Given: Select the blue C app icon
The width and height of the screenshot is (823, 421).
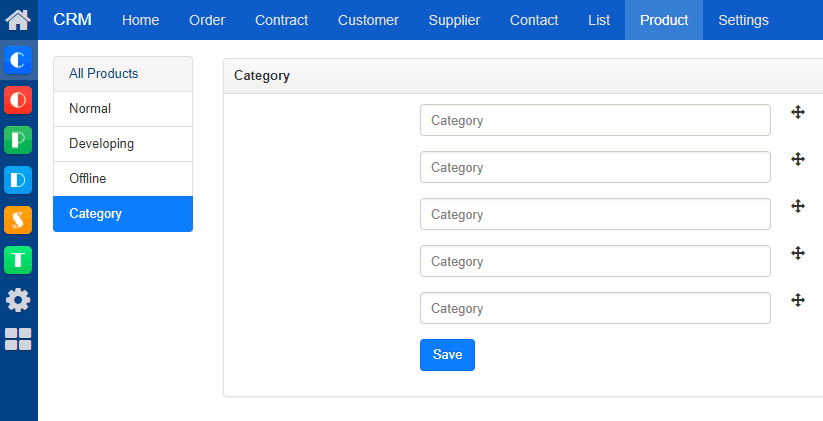Looking at the screenshot, I should point(18,60).
